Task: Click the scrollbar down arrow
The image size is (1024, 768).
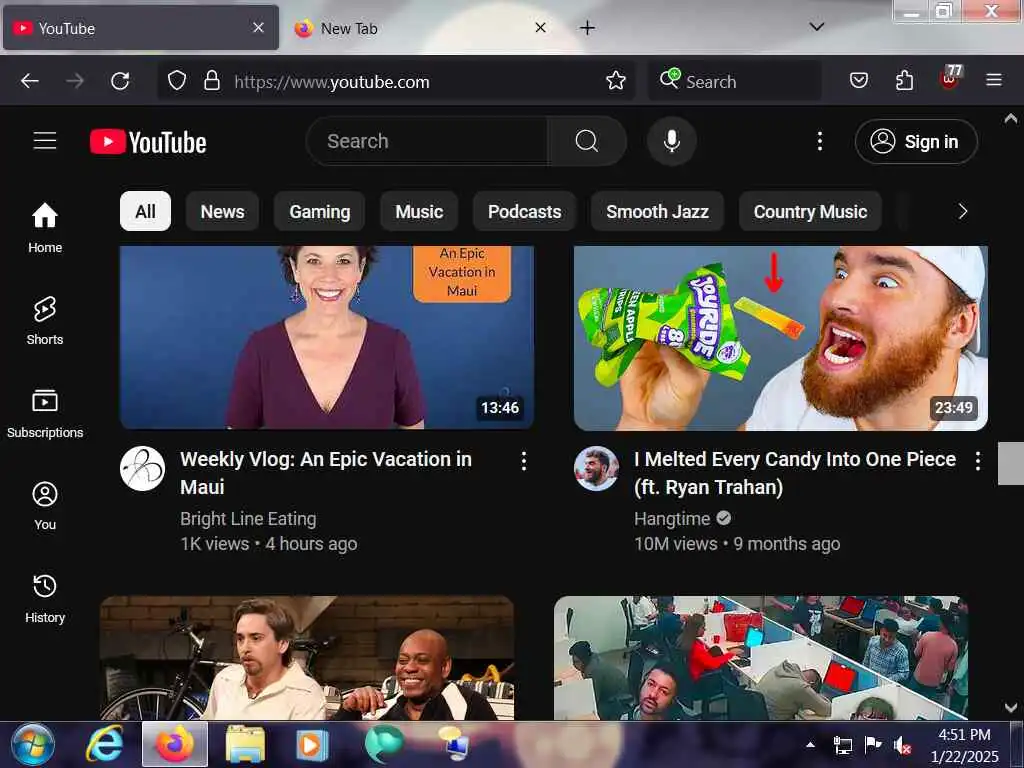Action: pyautogui.click(x=1011, y=707)
